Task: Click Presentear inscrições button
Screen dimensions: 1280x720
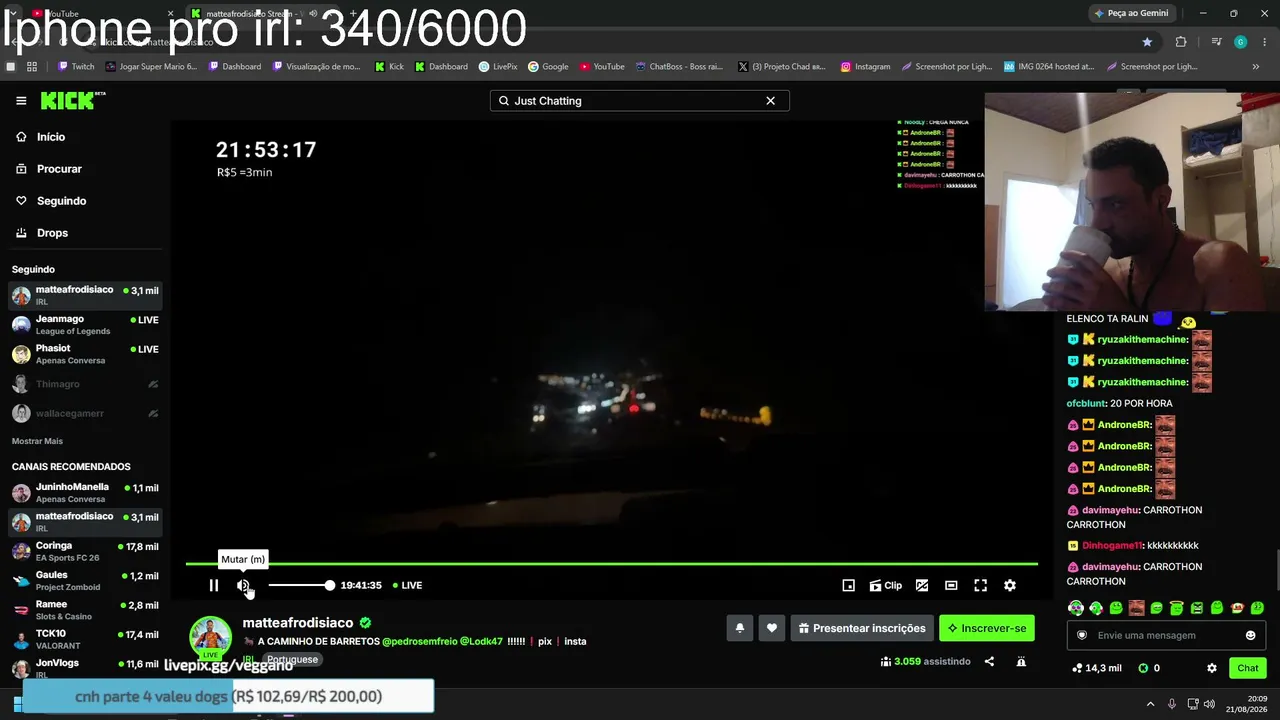Action: point(862,628)
